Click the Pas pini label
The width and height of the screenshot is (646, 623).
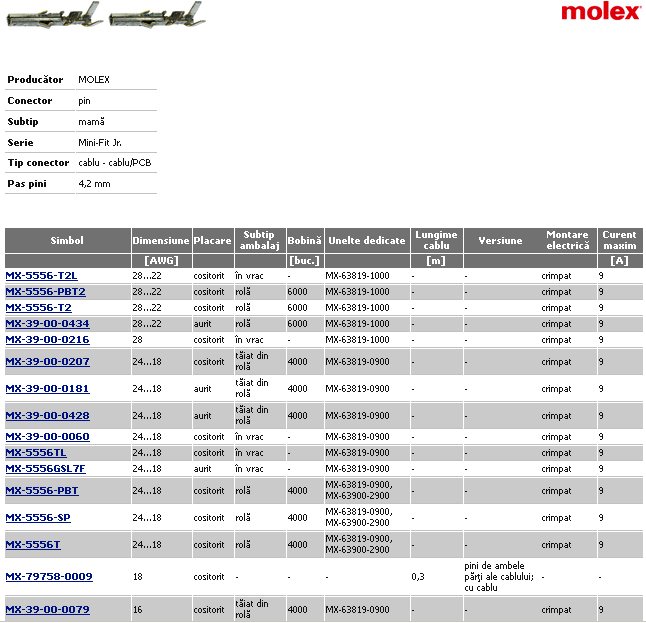point(27,184)
